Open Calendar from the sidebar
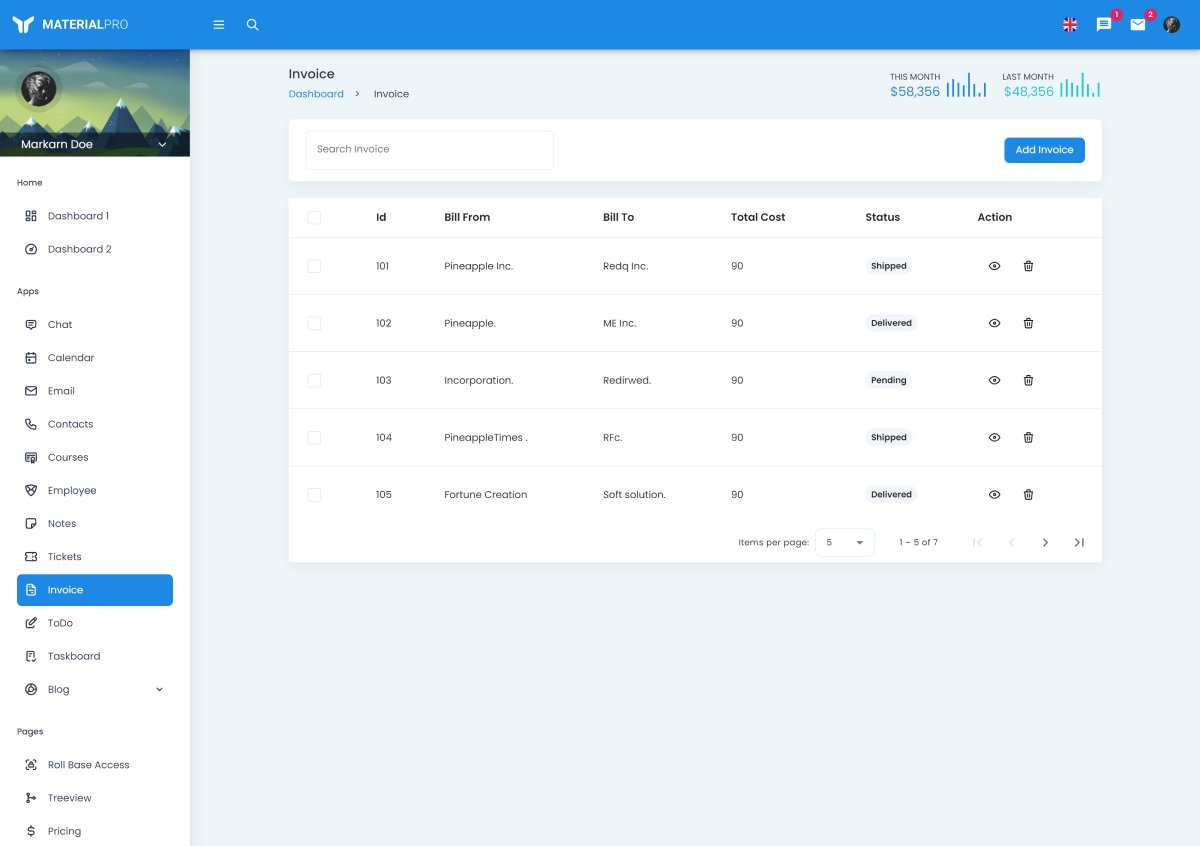The image size is (1200, 846). pos(71,357)
